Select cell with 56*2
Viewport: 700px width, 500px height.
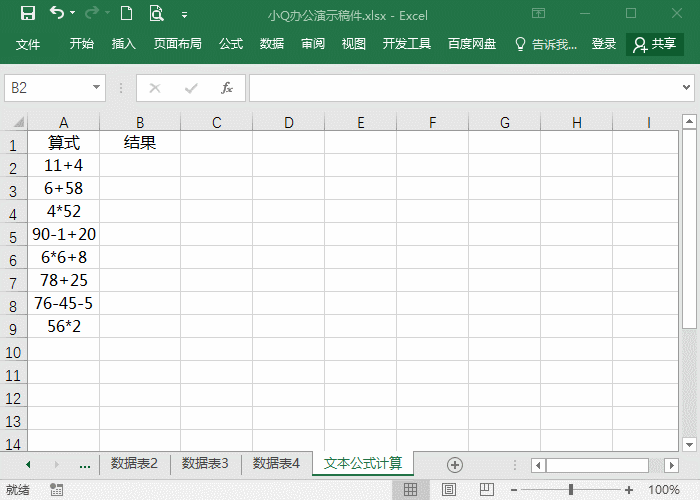tap(63, 326)
